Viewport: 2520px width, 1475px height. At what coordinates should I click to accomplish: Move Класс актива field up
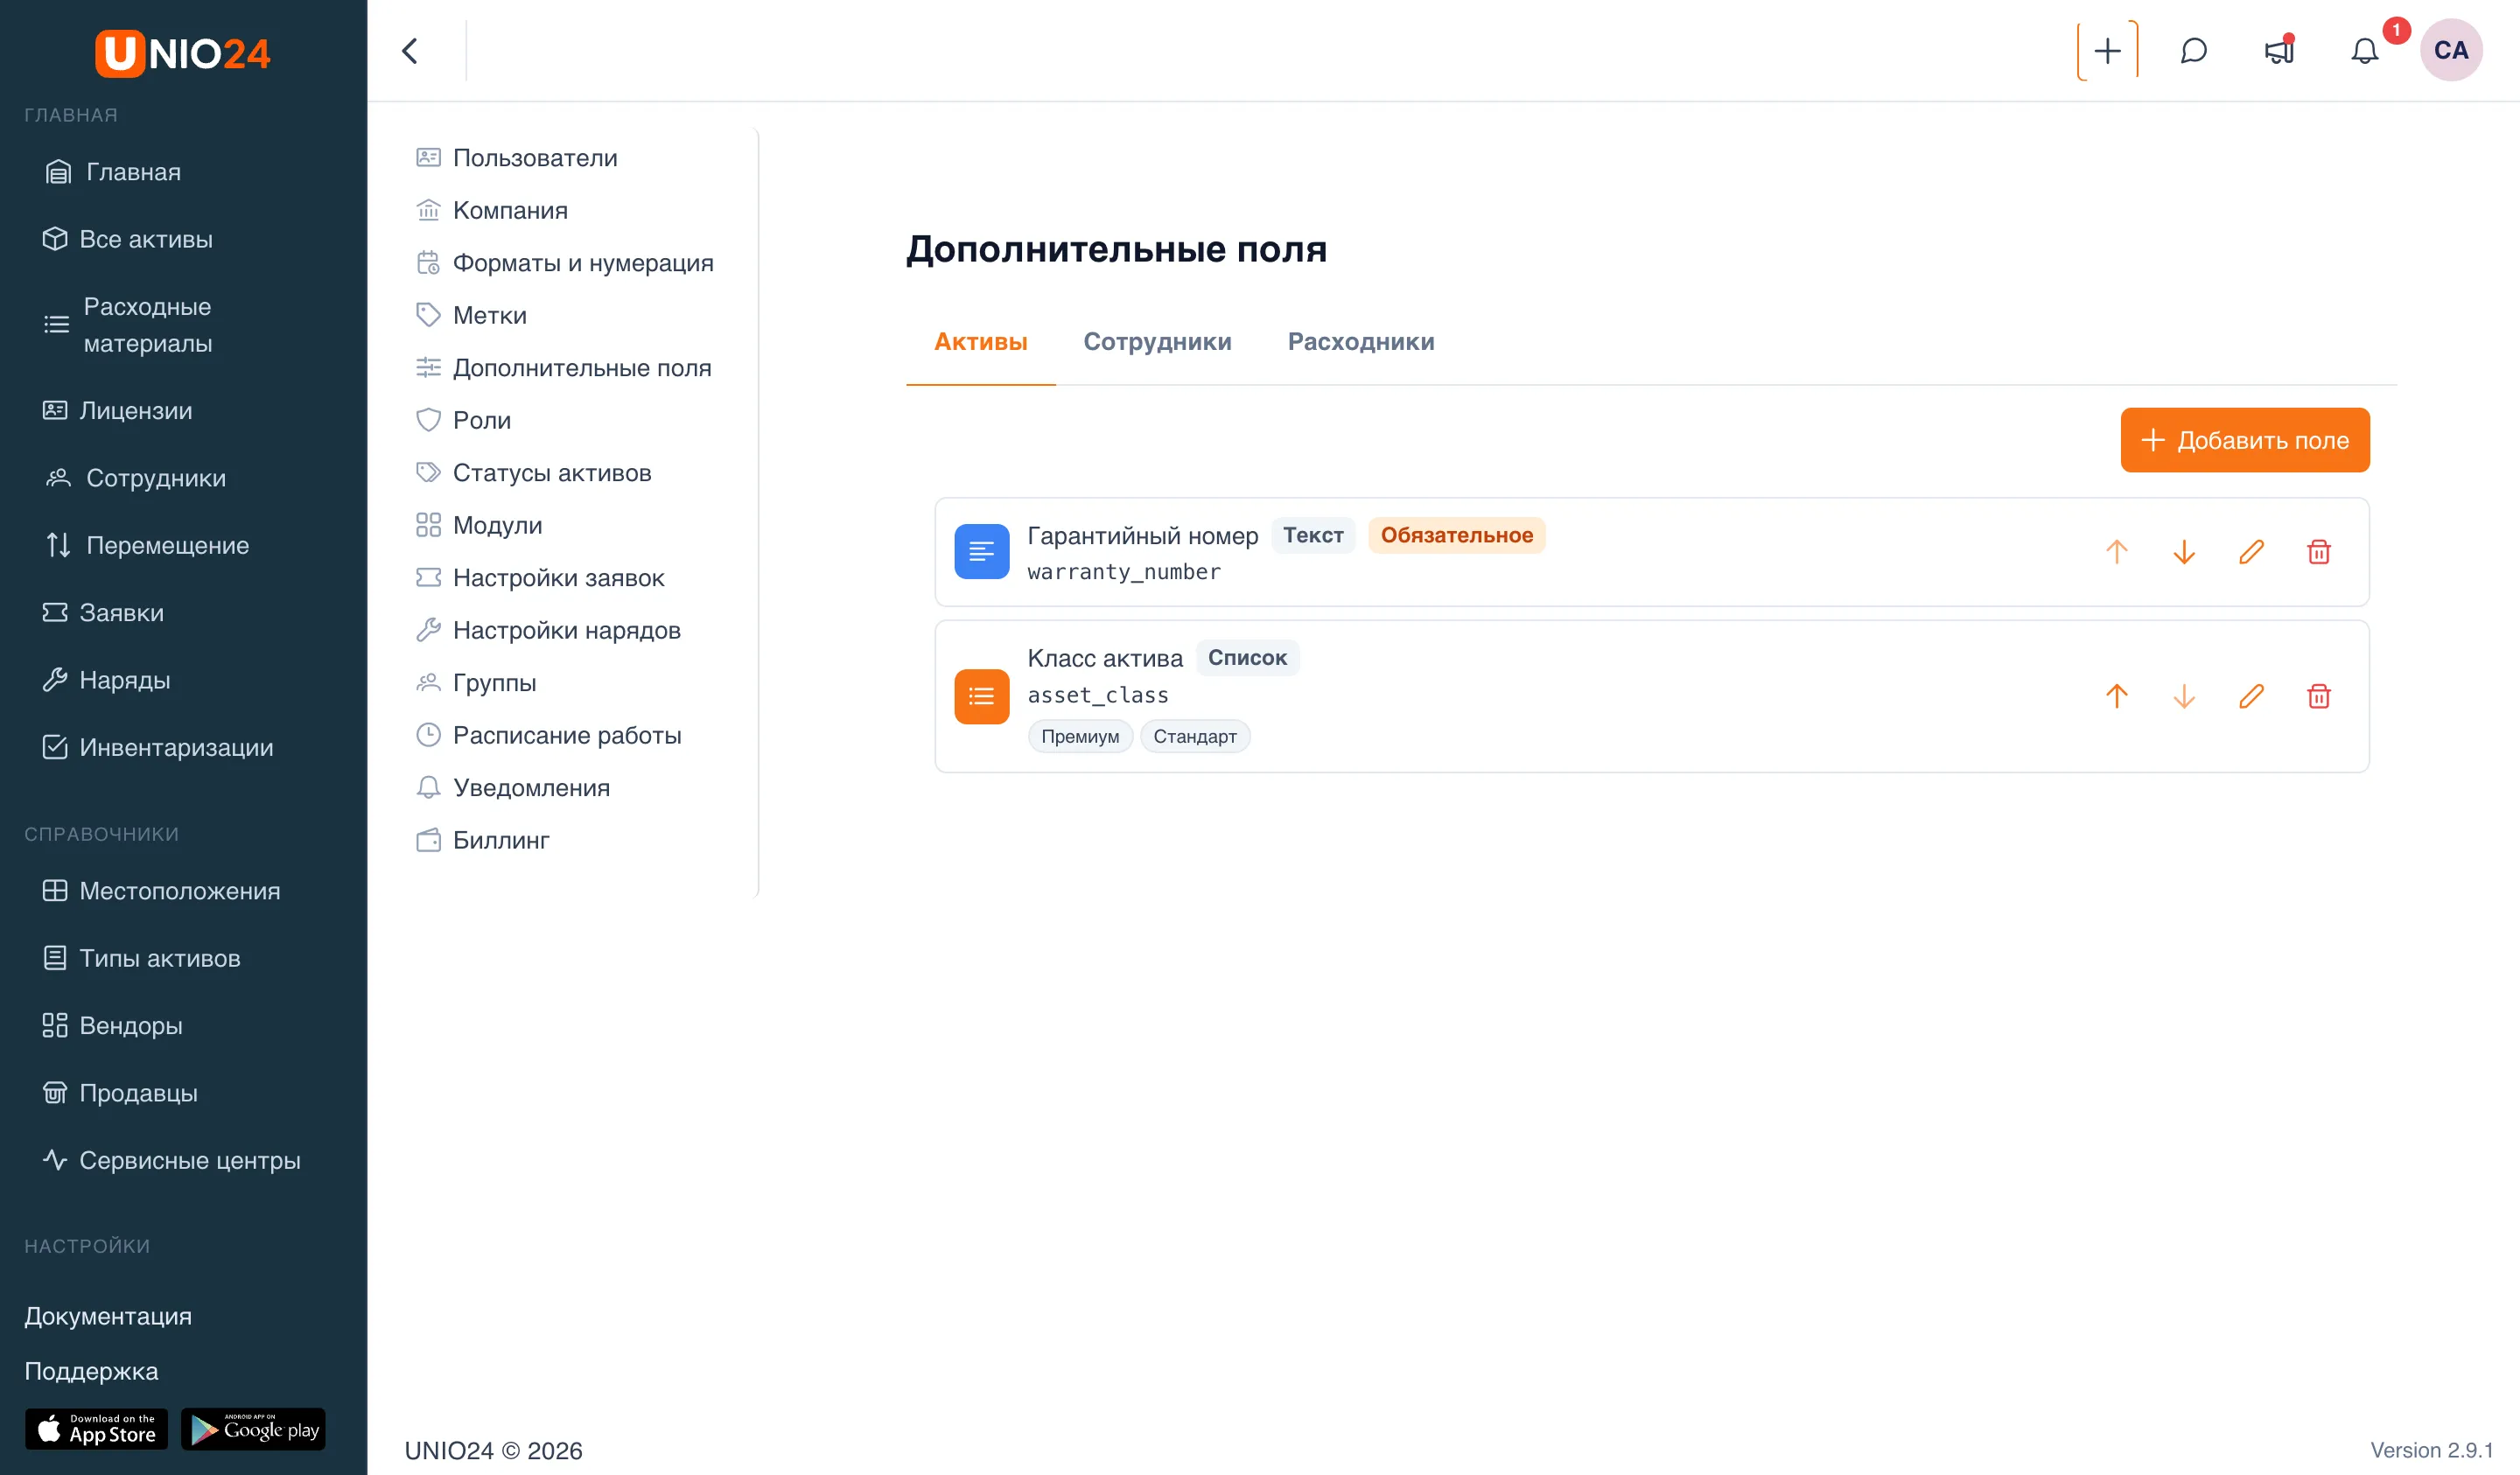[2116, 696]
